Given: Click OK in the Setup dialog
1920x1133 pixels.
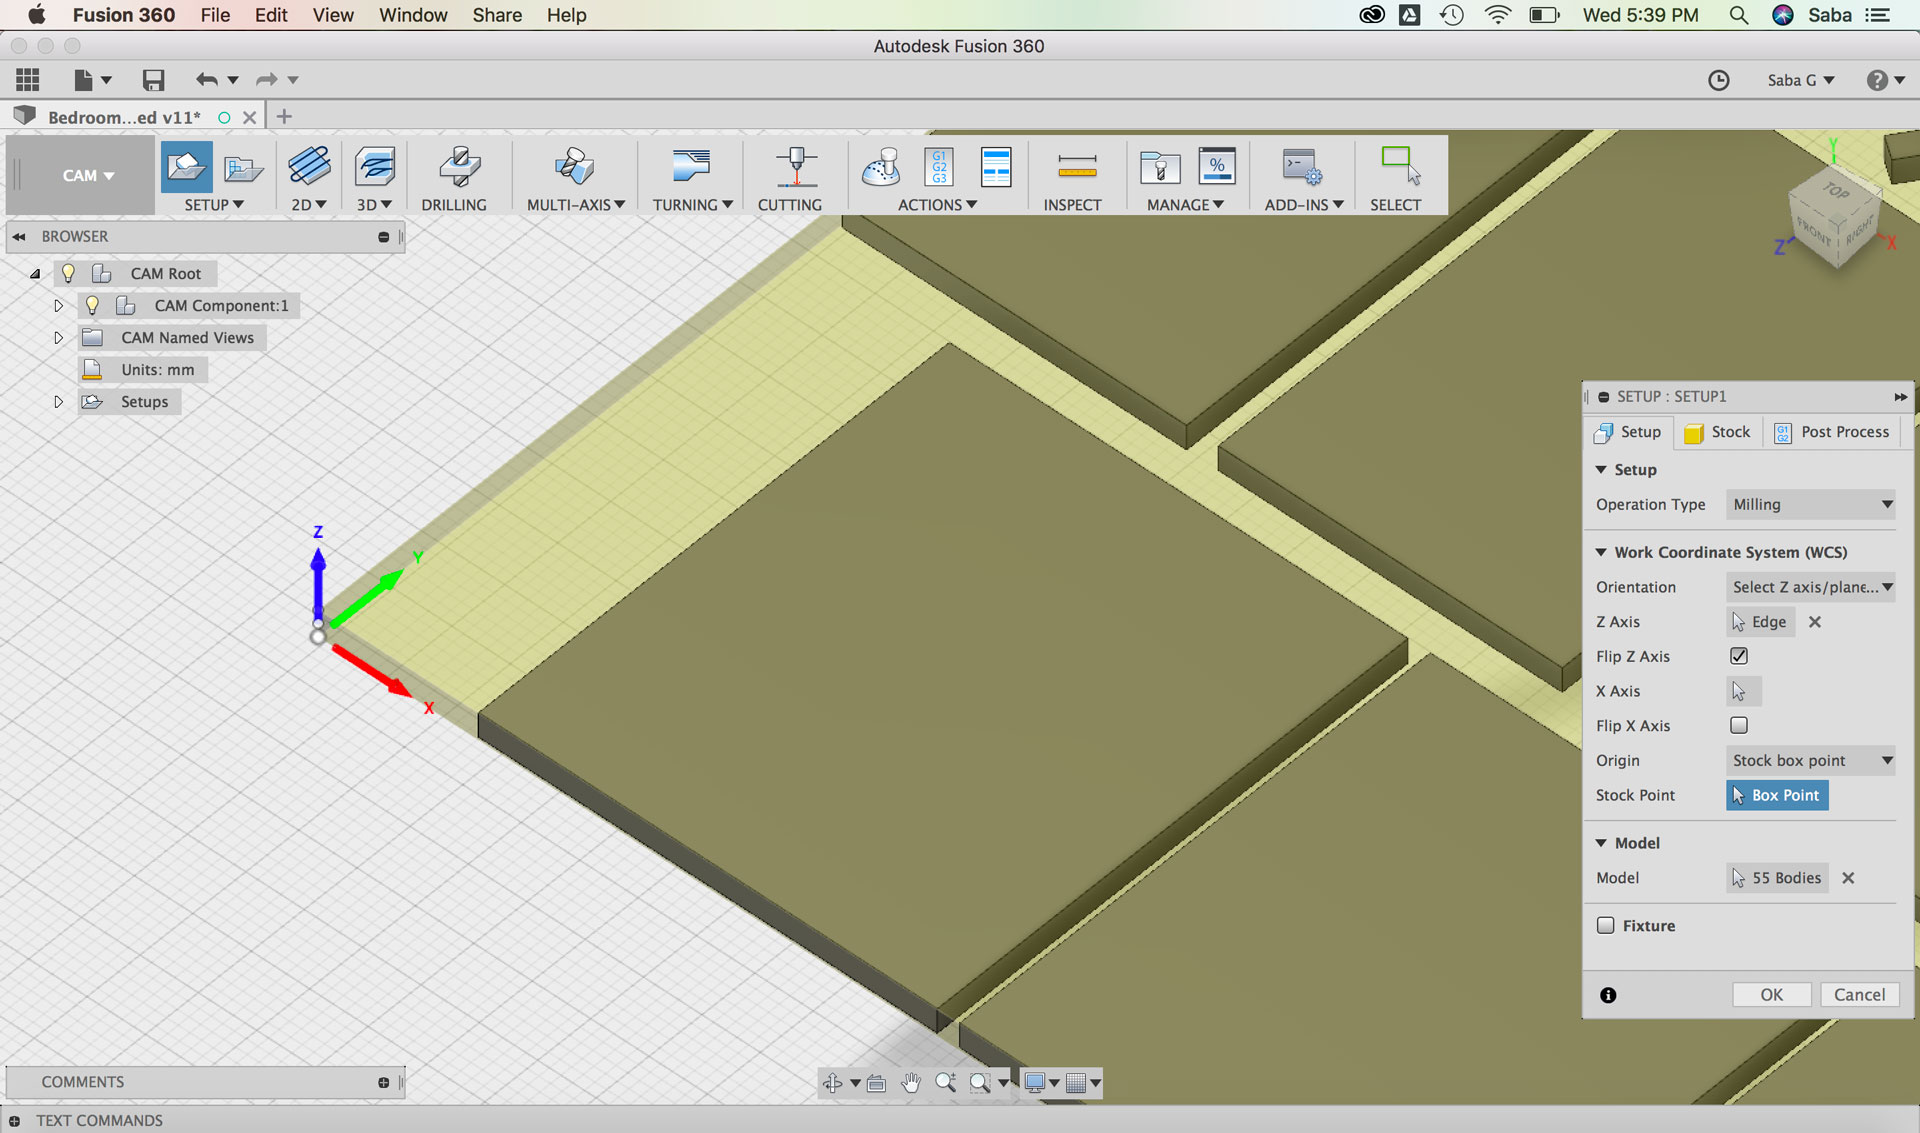Looking at the screenshot, I should click(1771, 994).
